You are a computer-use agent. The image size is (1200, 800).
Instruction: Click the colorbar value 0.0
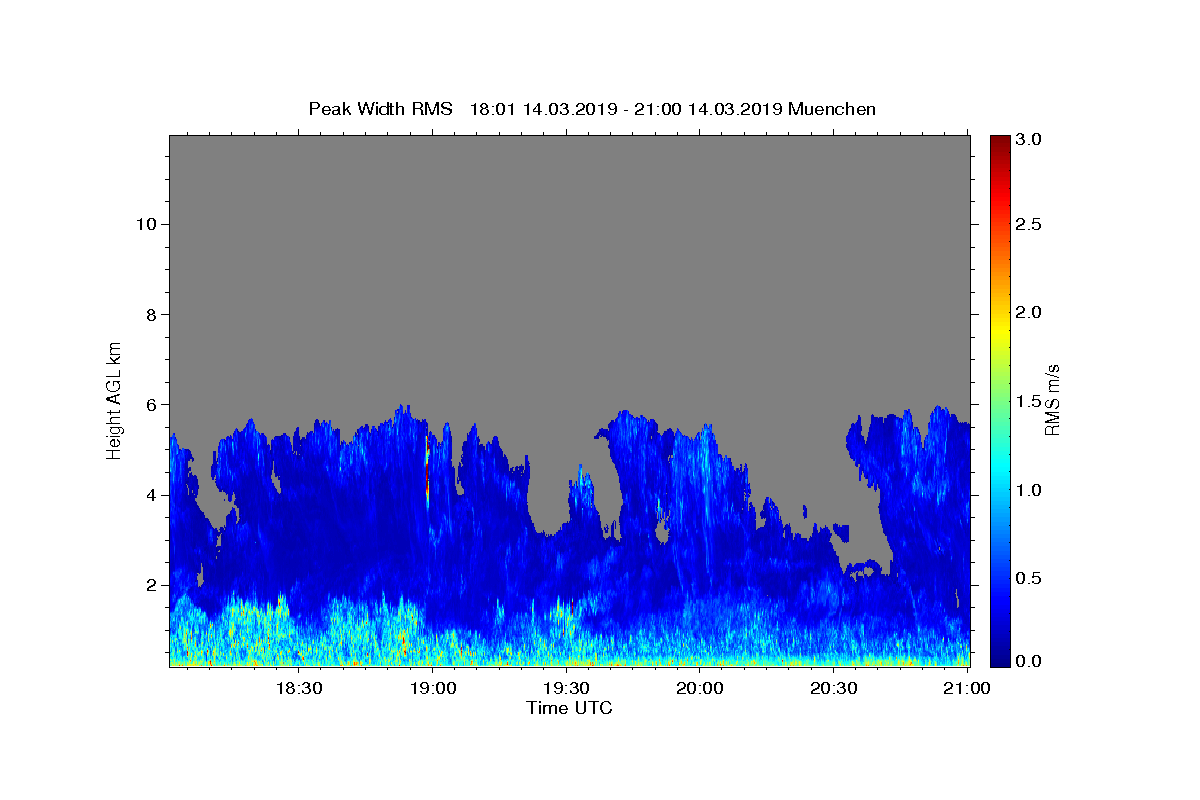click(1029, 661)
